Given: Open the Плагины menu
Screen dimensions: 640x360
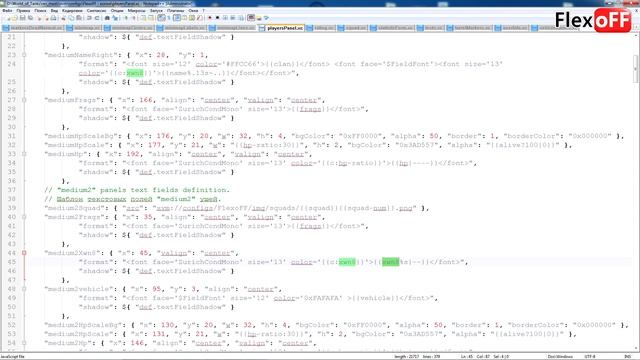Looking at the screenshot, I should (x=176, y=11).
